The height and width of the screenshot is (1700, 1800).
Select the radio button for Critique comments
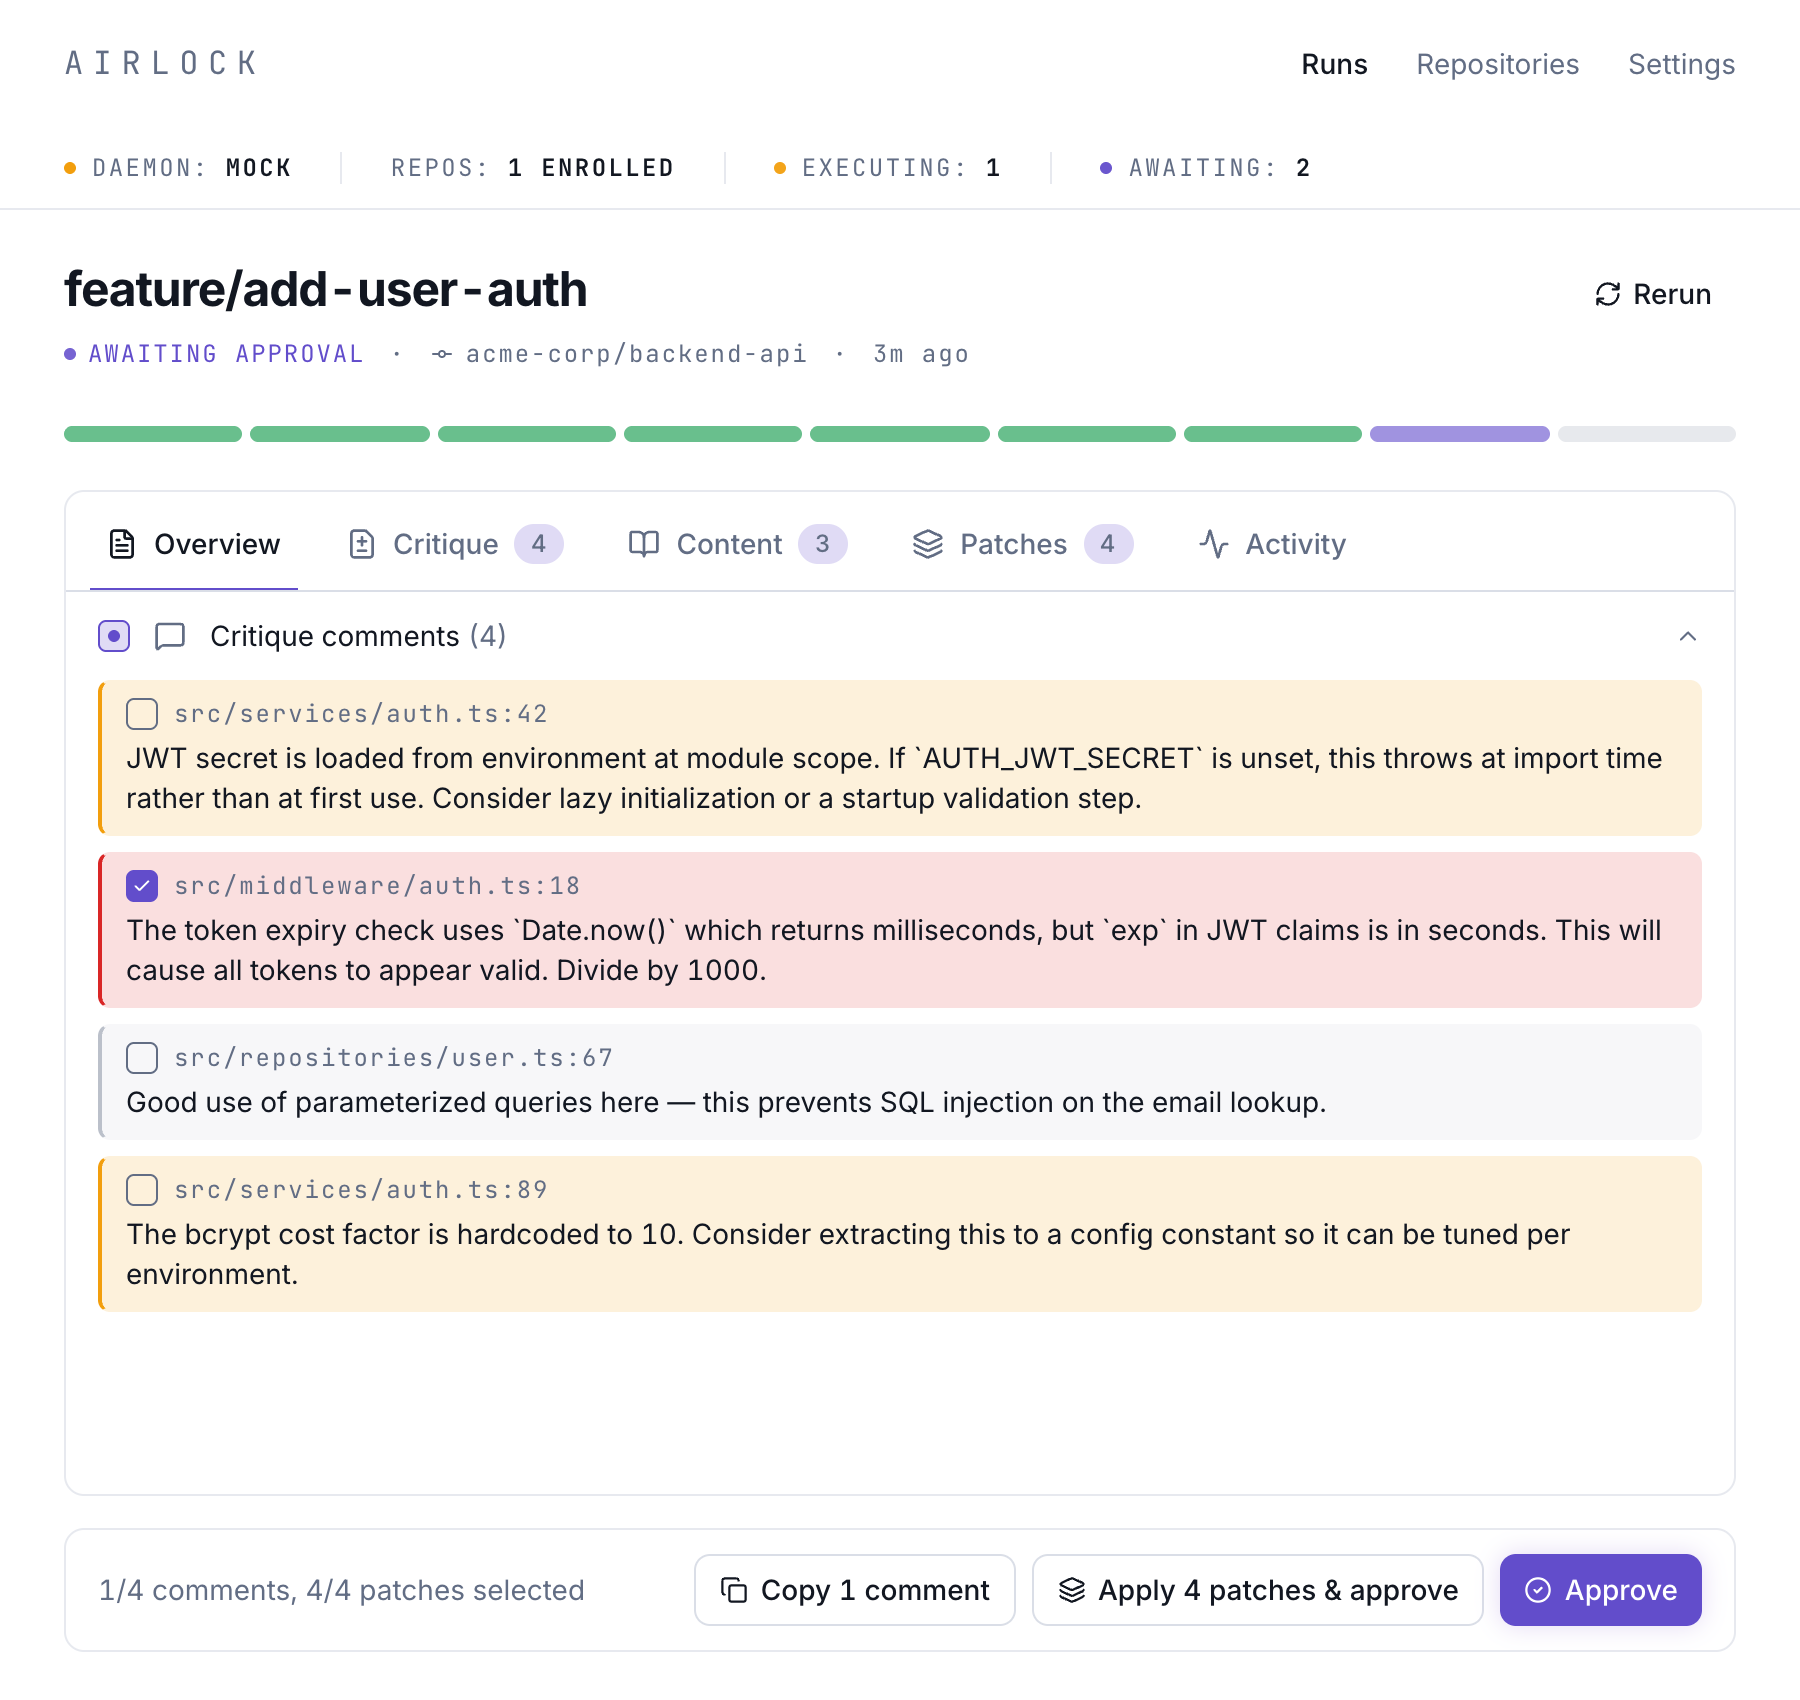pyautogui.click(x=114, y=636)
